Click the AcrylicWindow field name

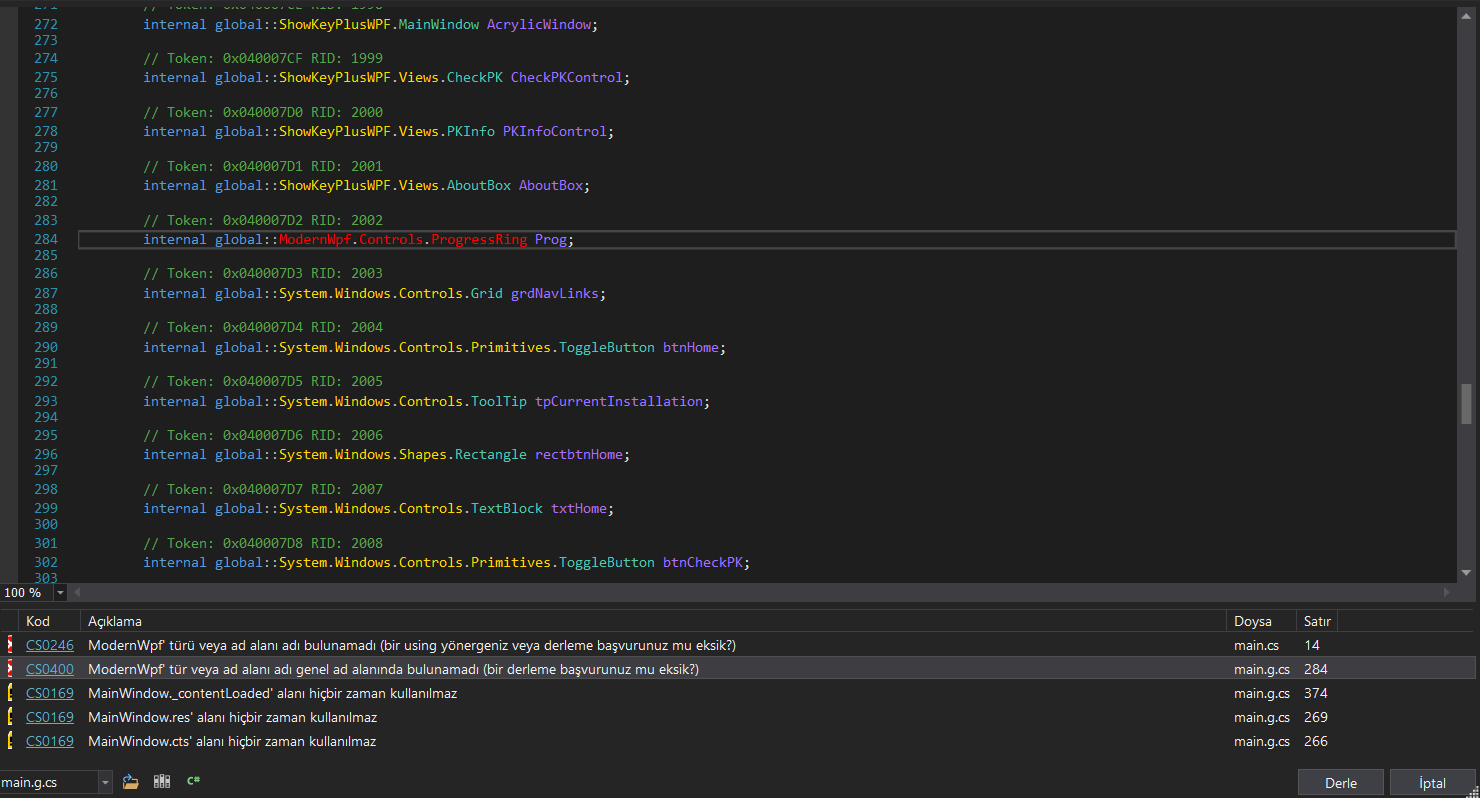[539, 24]
